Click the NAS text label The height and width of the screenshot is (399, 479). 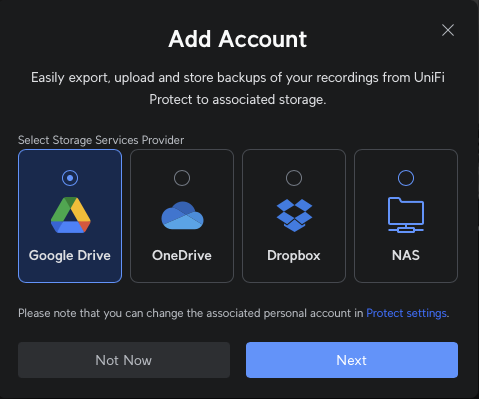406,256
